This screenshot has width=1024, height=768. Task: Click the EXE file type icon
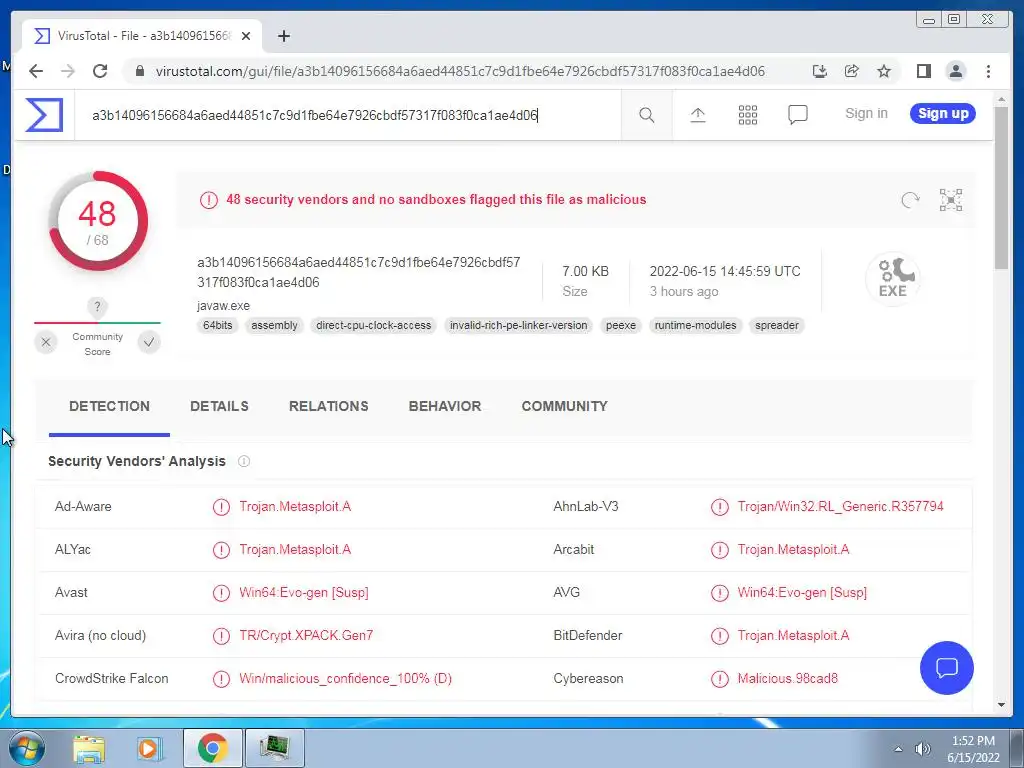coord(893,279)
